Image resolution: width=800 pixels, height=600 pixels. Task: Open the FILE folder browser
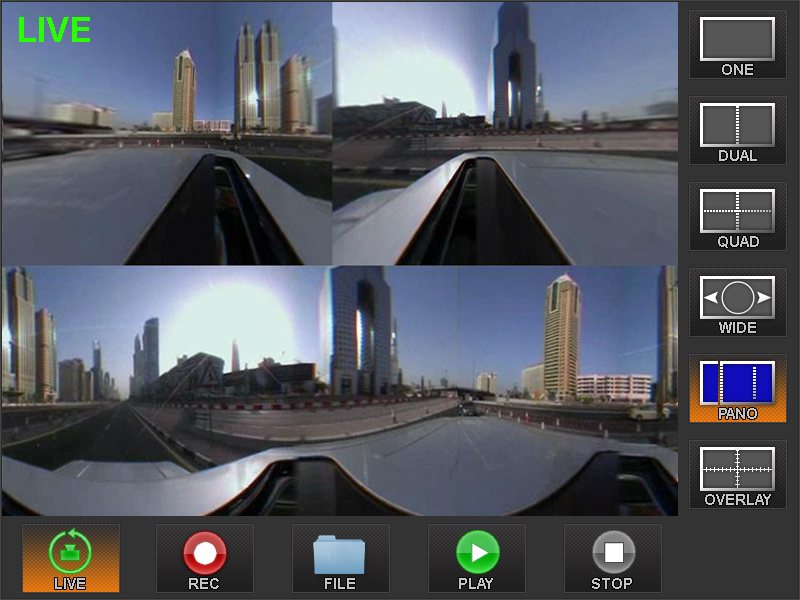point(340,559)
